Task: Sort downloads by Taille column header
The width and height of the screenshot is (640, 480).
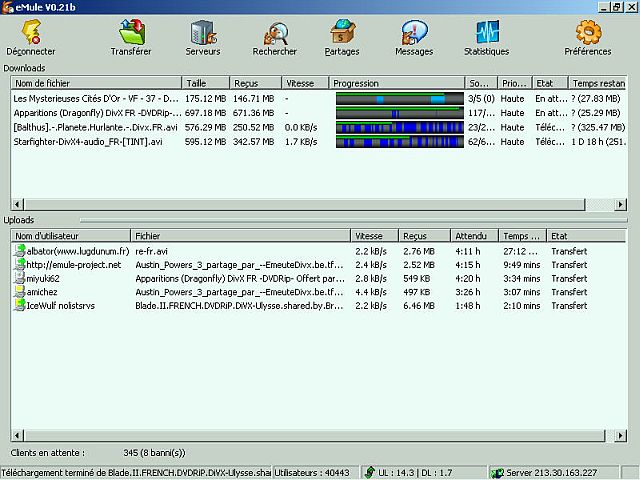Action: 205,83
